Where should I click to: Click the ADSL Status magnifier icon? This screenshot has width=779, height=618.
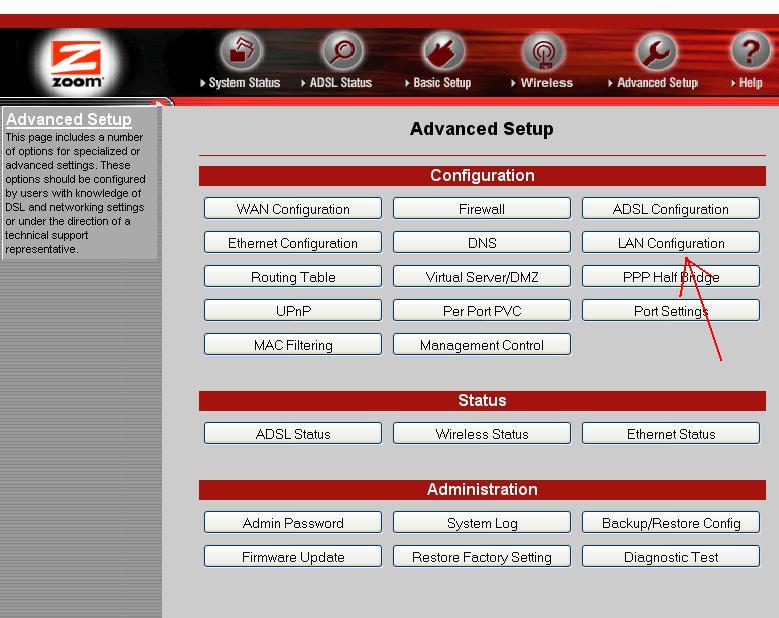pyautogui.click(x=342, y=51)
